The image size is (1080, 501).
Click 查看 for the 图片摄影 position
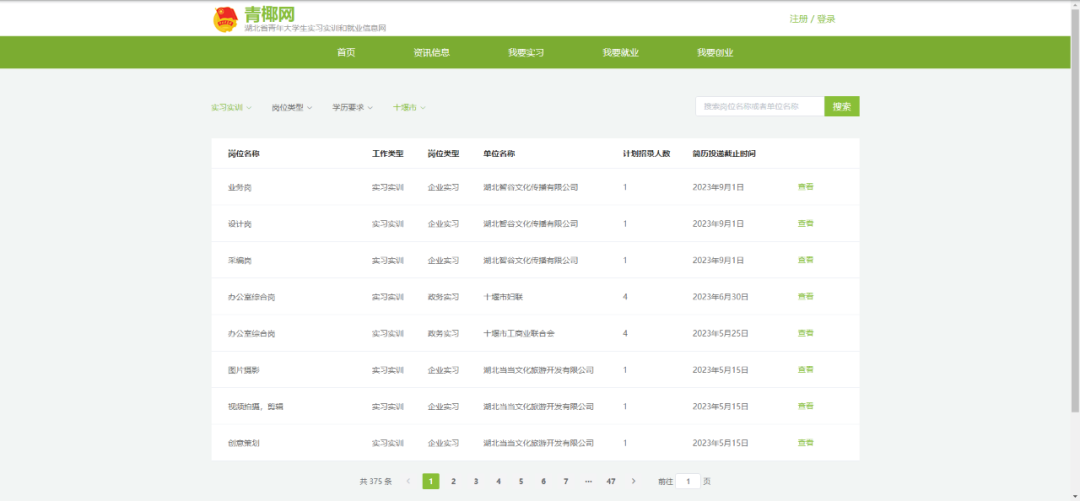pos(805,369)
